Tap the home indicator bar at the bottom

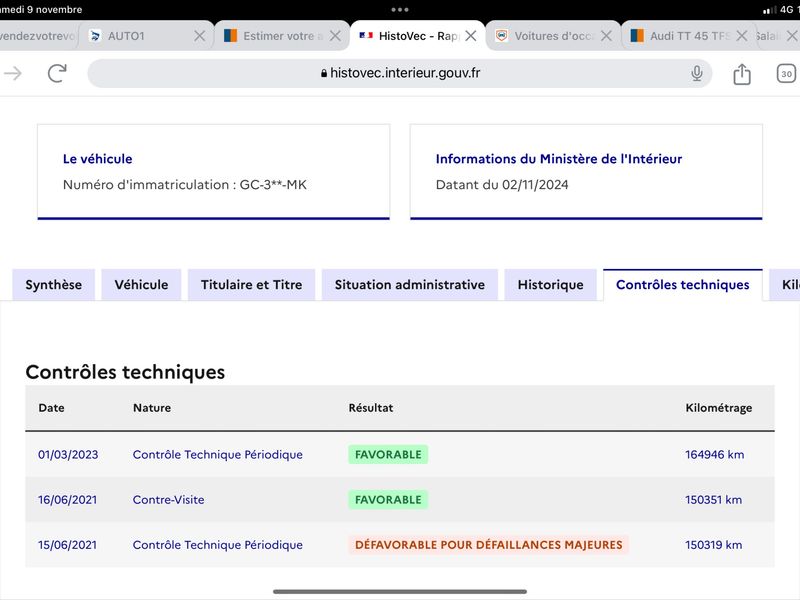[x=400, y=591]
